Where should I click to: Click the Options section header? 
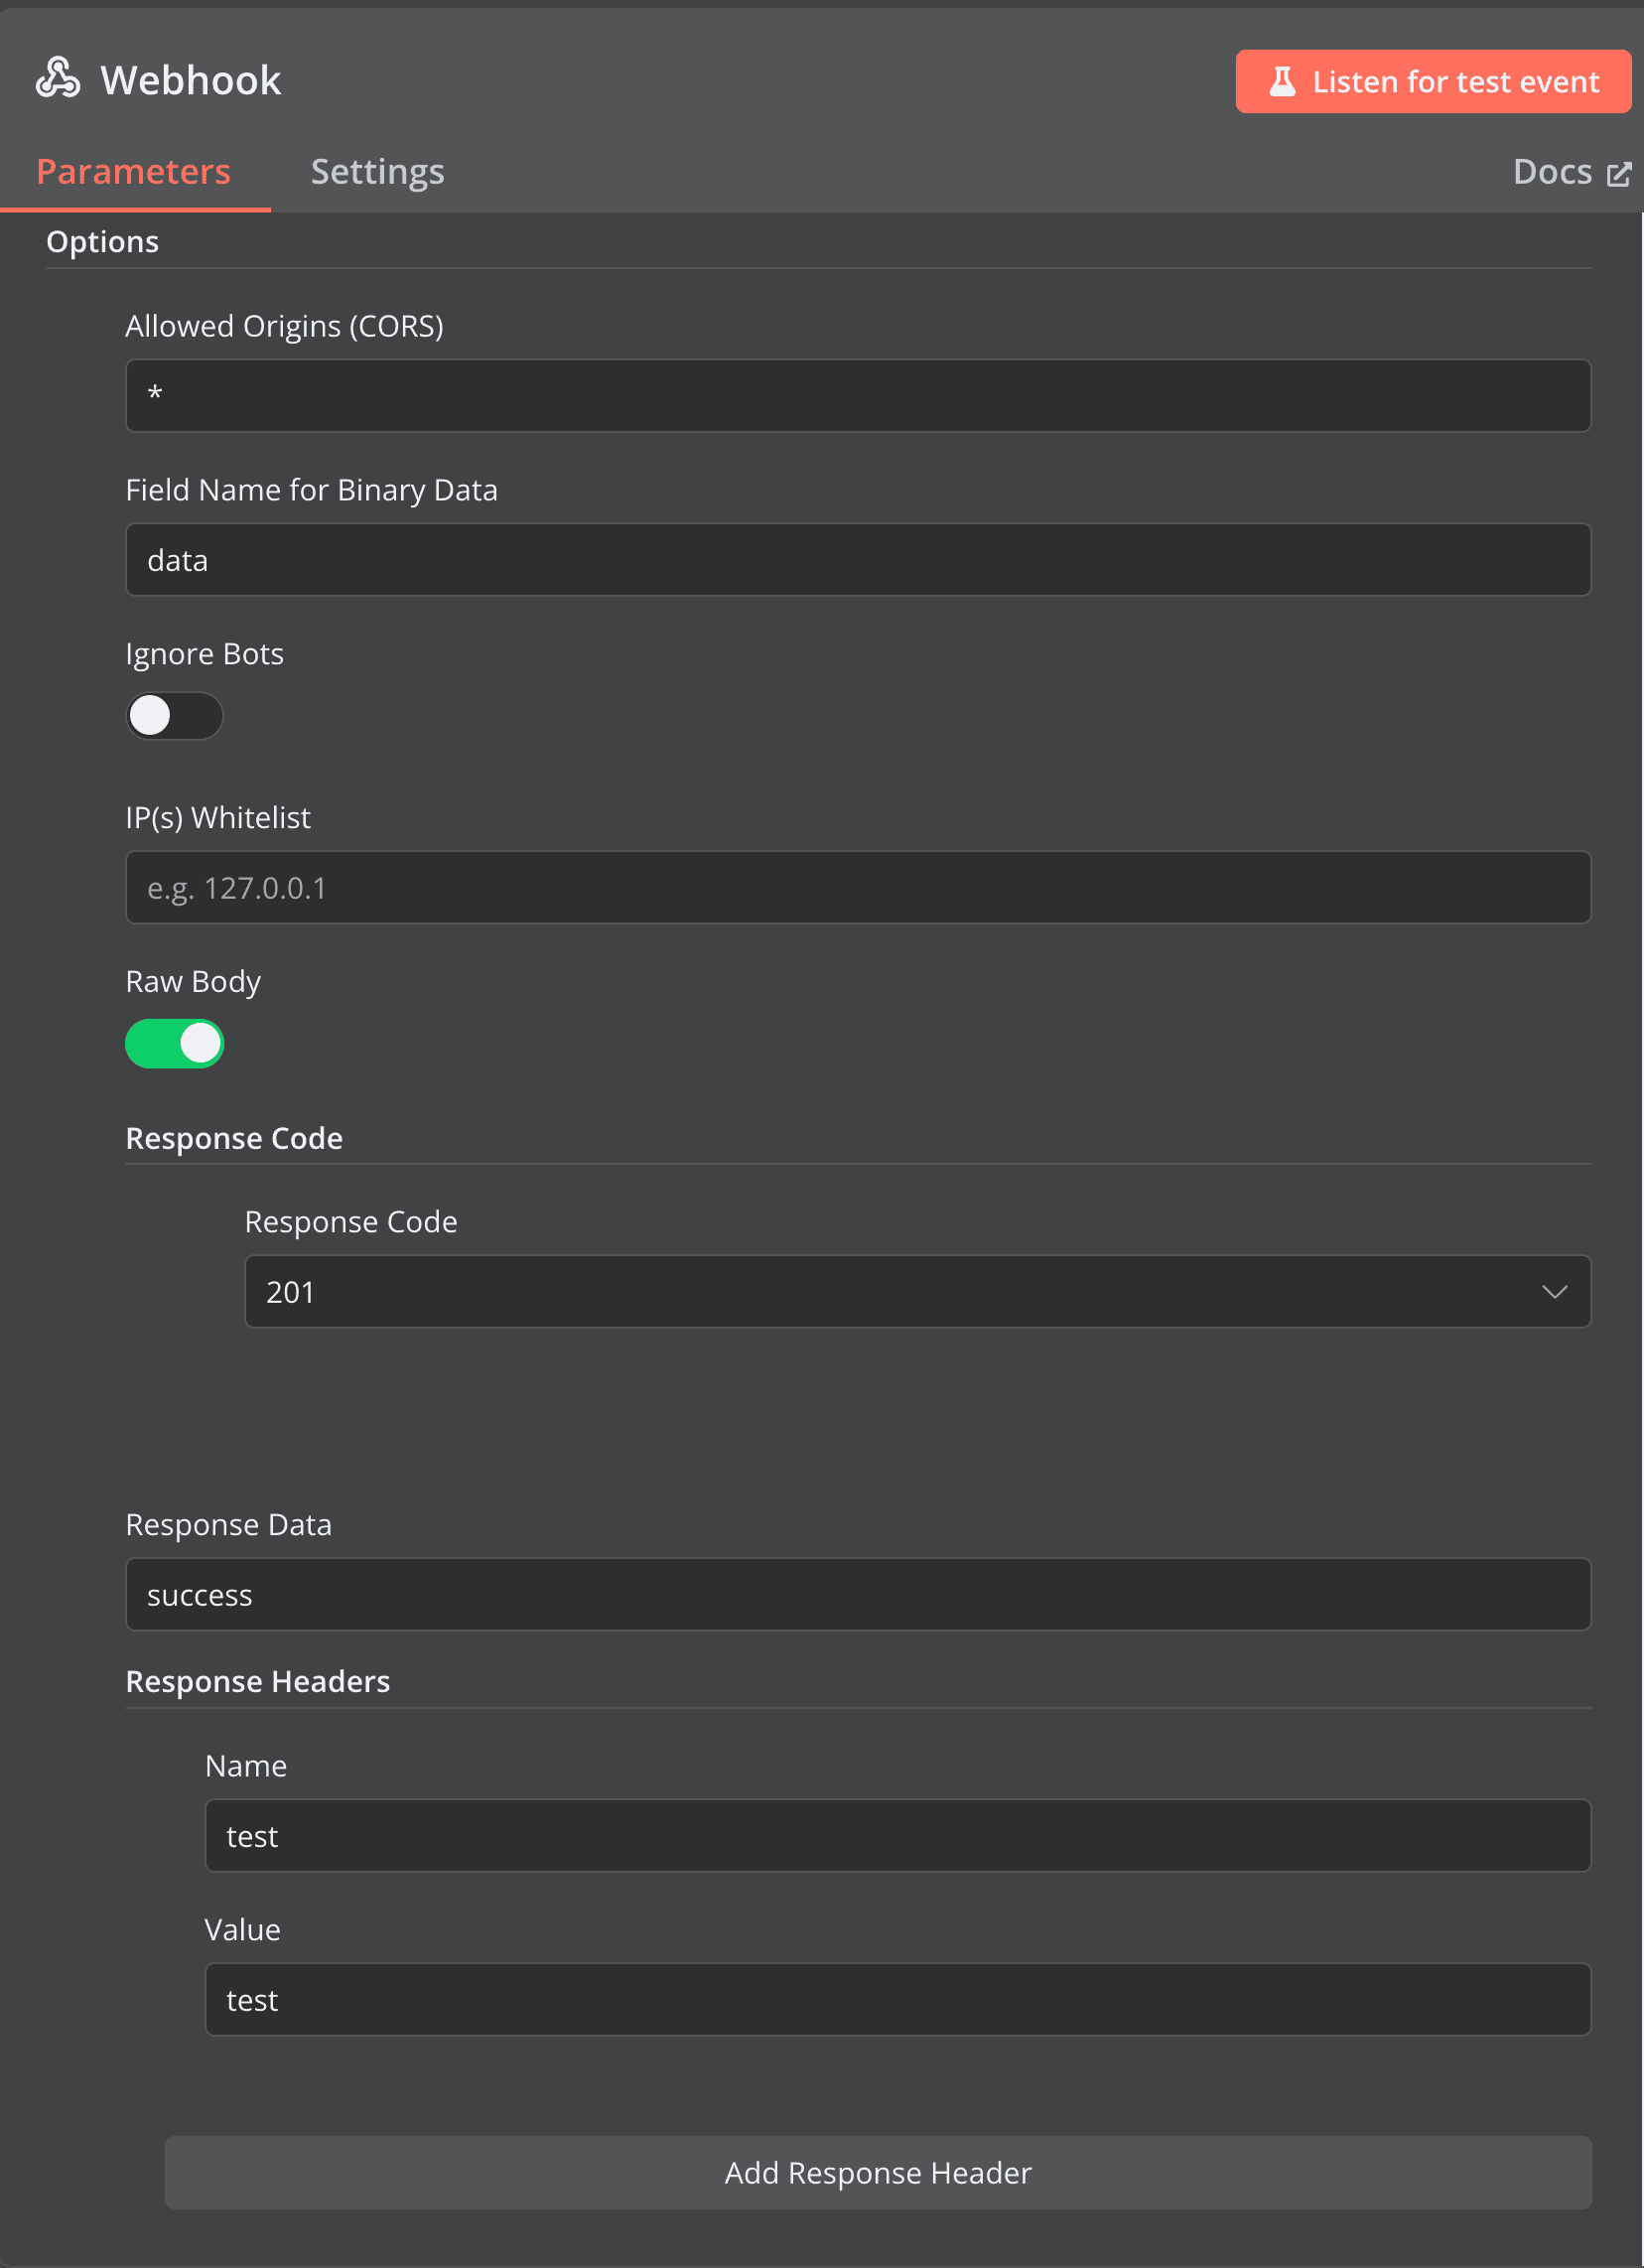click(102, 241)
